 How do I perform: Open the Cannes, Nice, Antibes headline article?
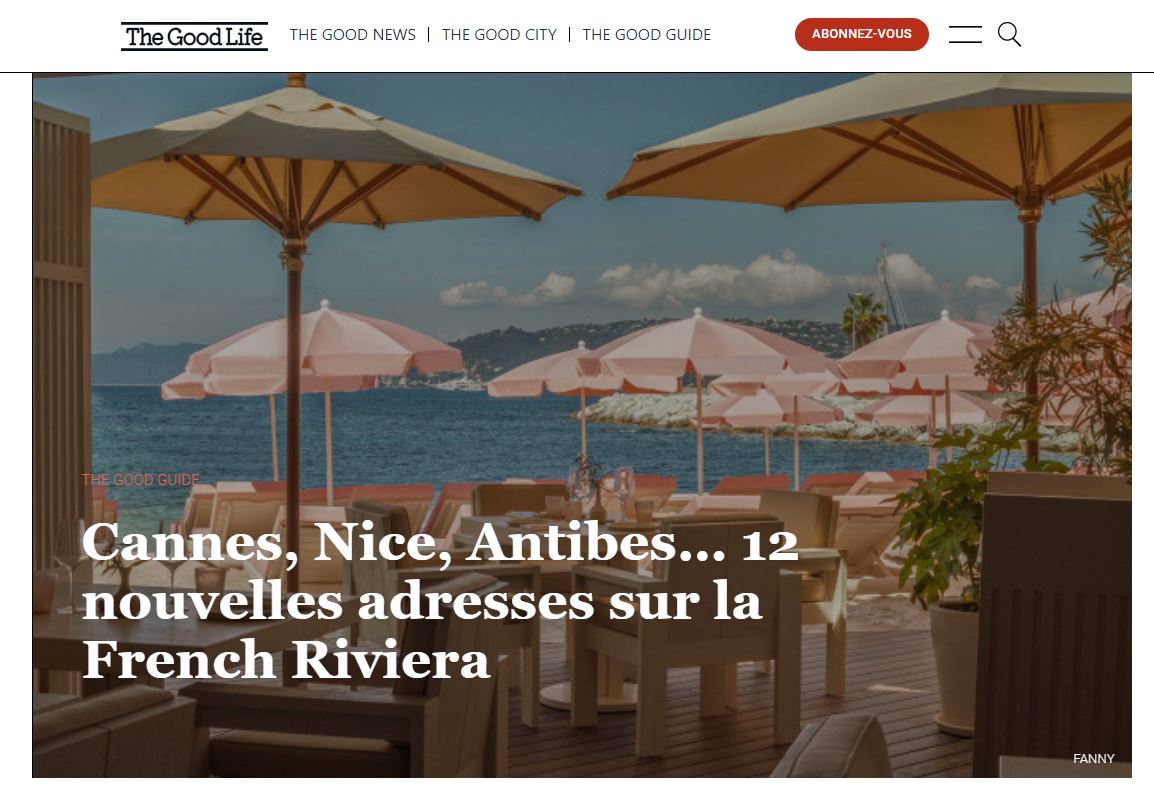coord(439,601)
